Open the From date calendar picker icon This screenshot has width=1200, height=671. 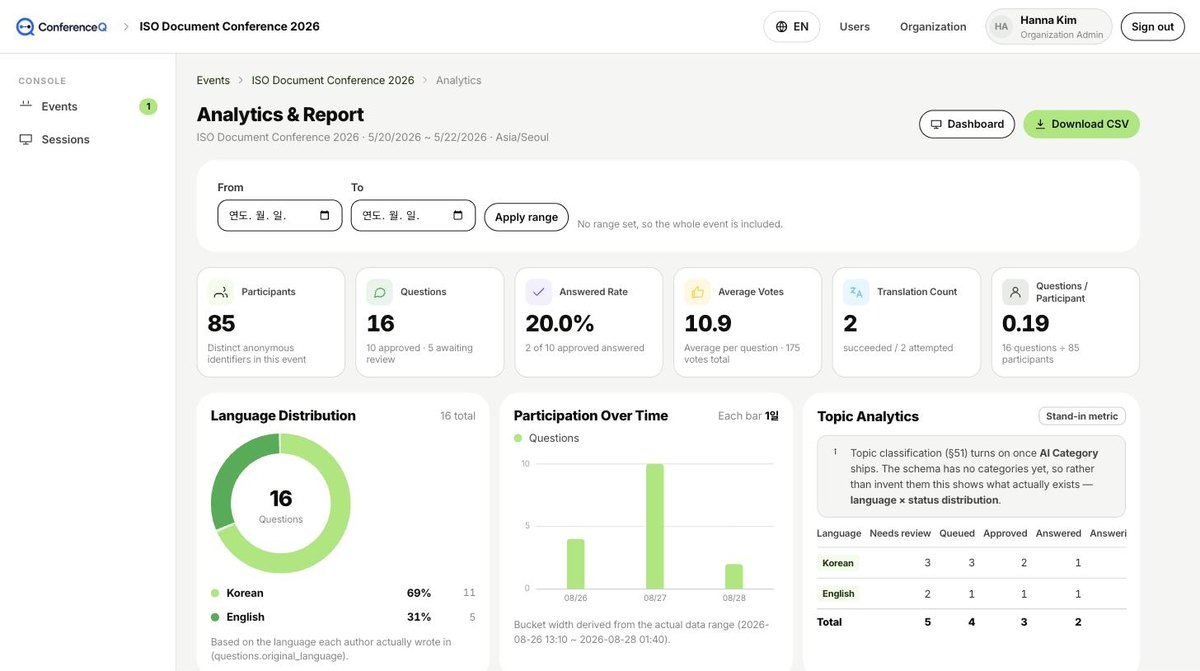click(325, 215)
